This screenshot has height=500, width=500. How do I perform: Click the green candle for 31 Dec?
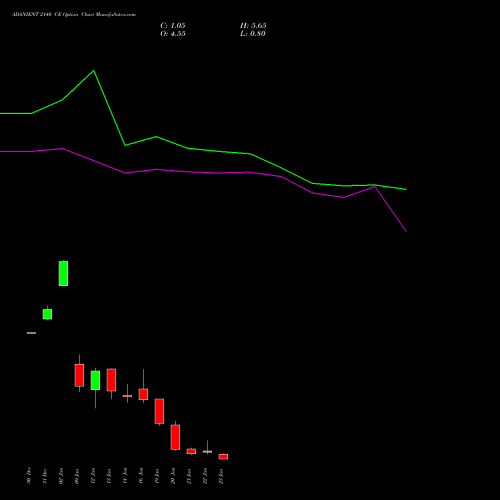click(x=47, y=314)
